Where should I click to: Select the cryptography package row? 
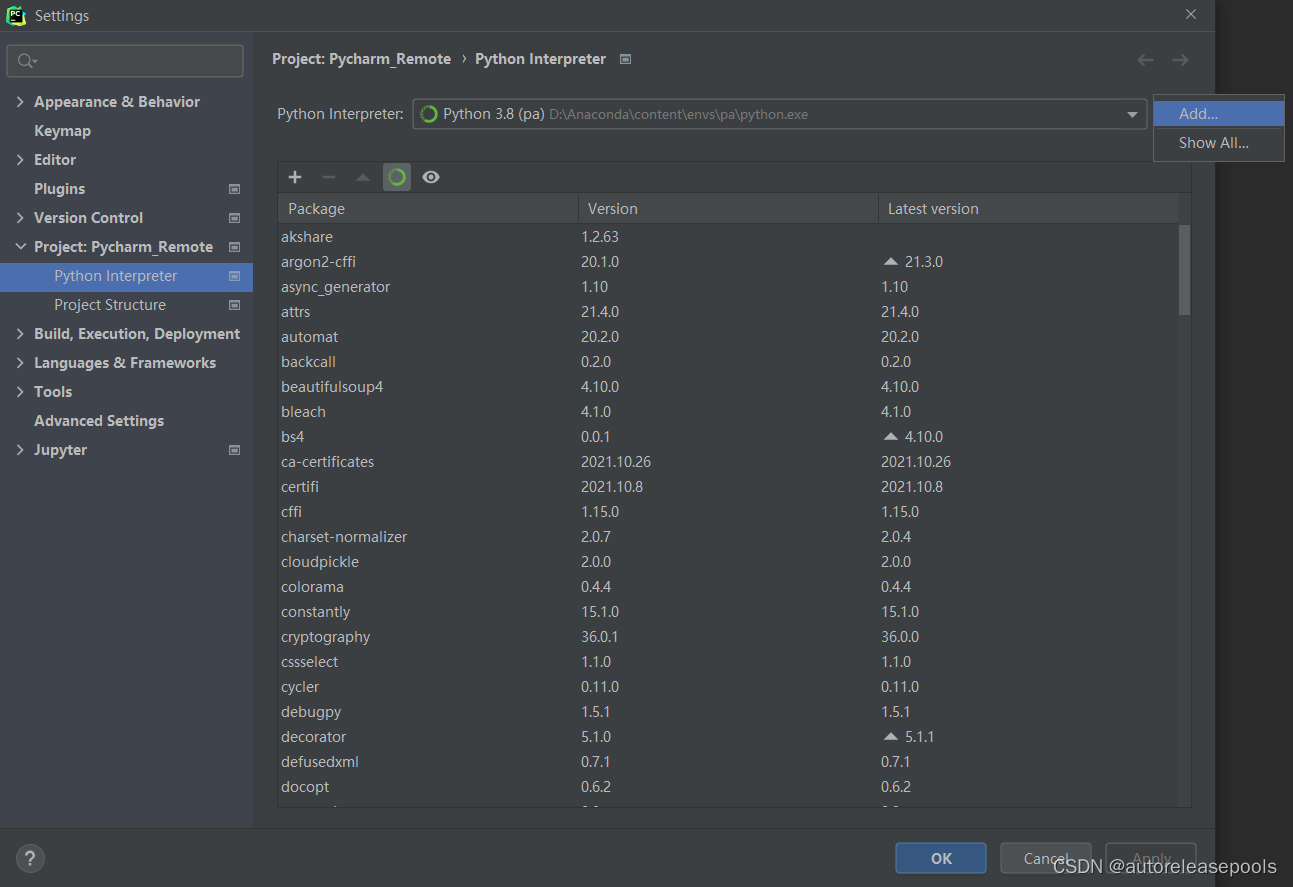pos(728,637)
